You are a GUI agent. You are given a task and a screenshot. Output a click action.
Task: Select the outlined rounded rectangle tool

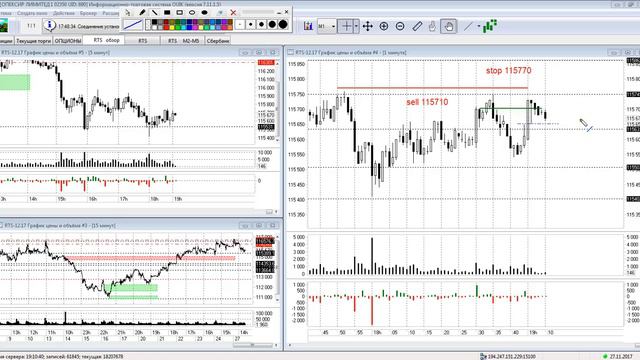tap(180, 13)
